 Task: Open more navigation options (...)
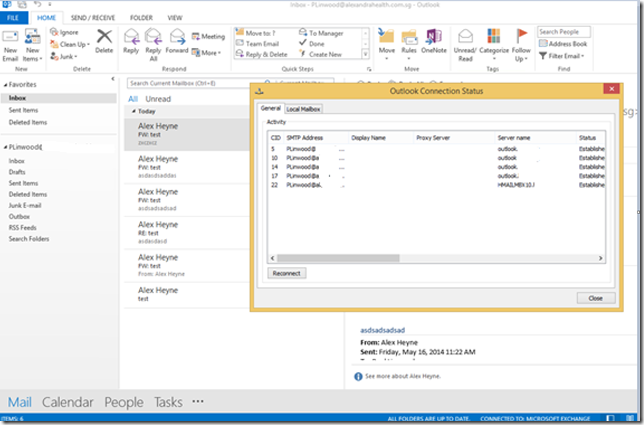[x=198, y=401]
